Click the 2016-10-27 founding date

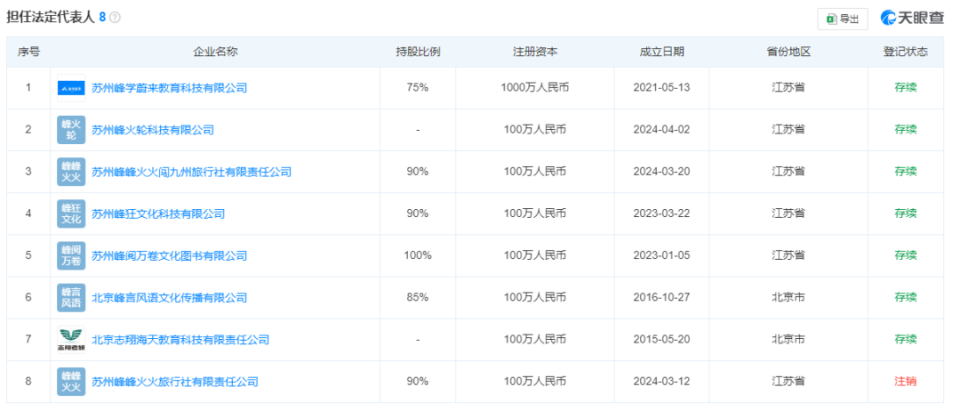(662, 298)
